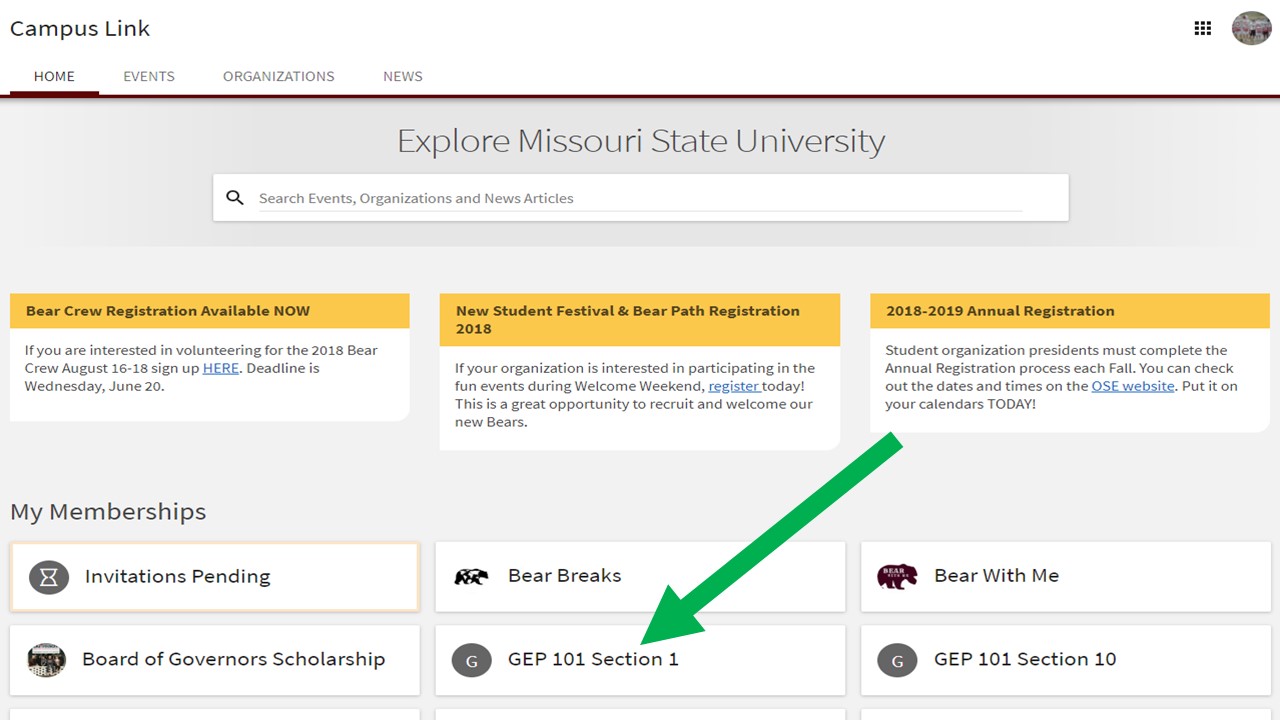Open the register link for New Student Festival
The image size is (1280, 720).
(735, 385)
